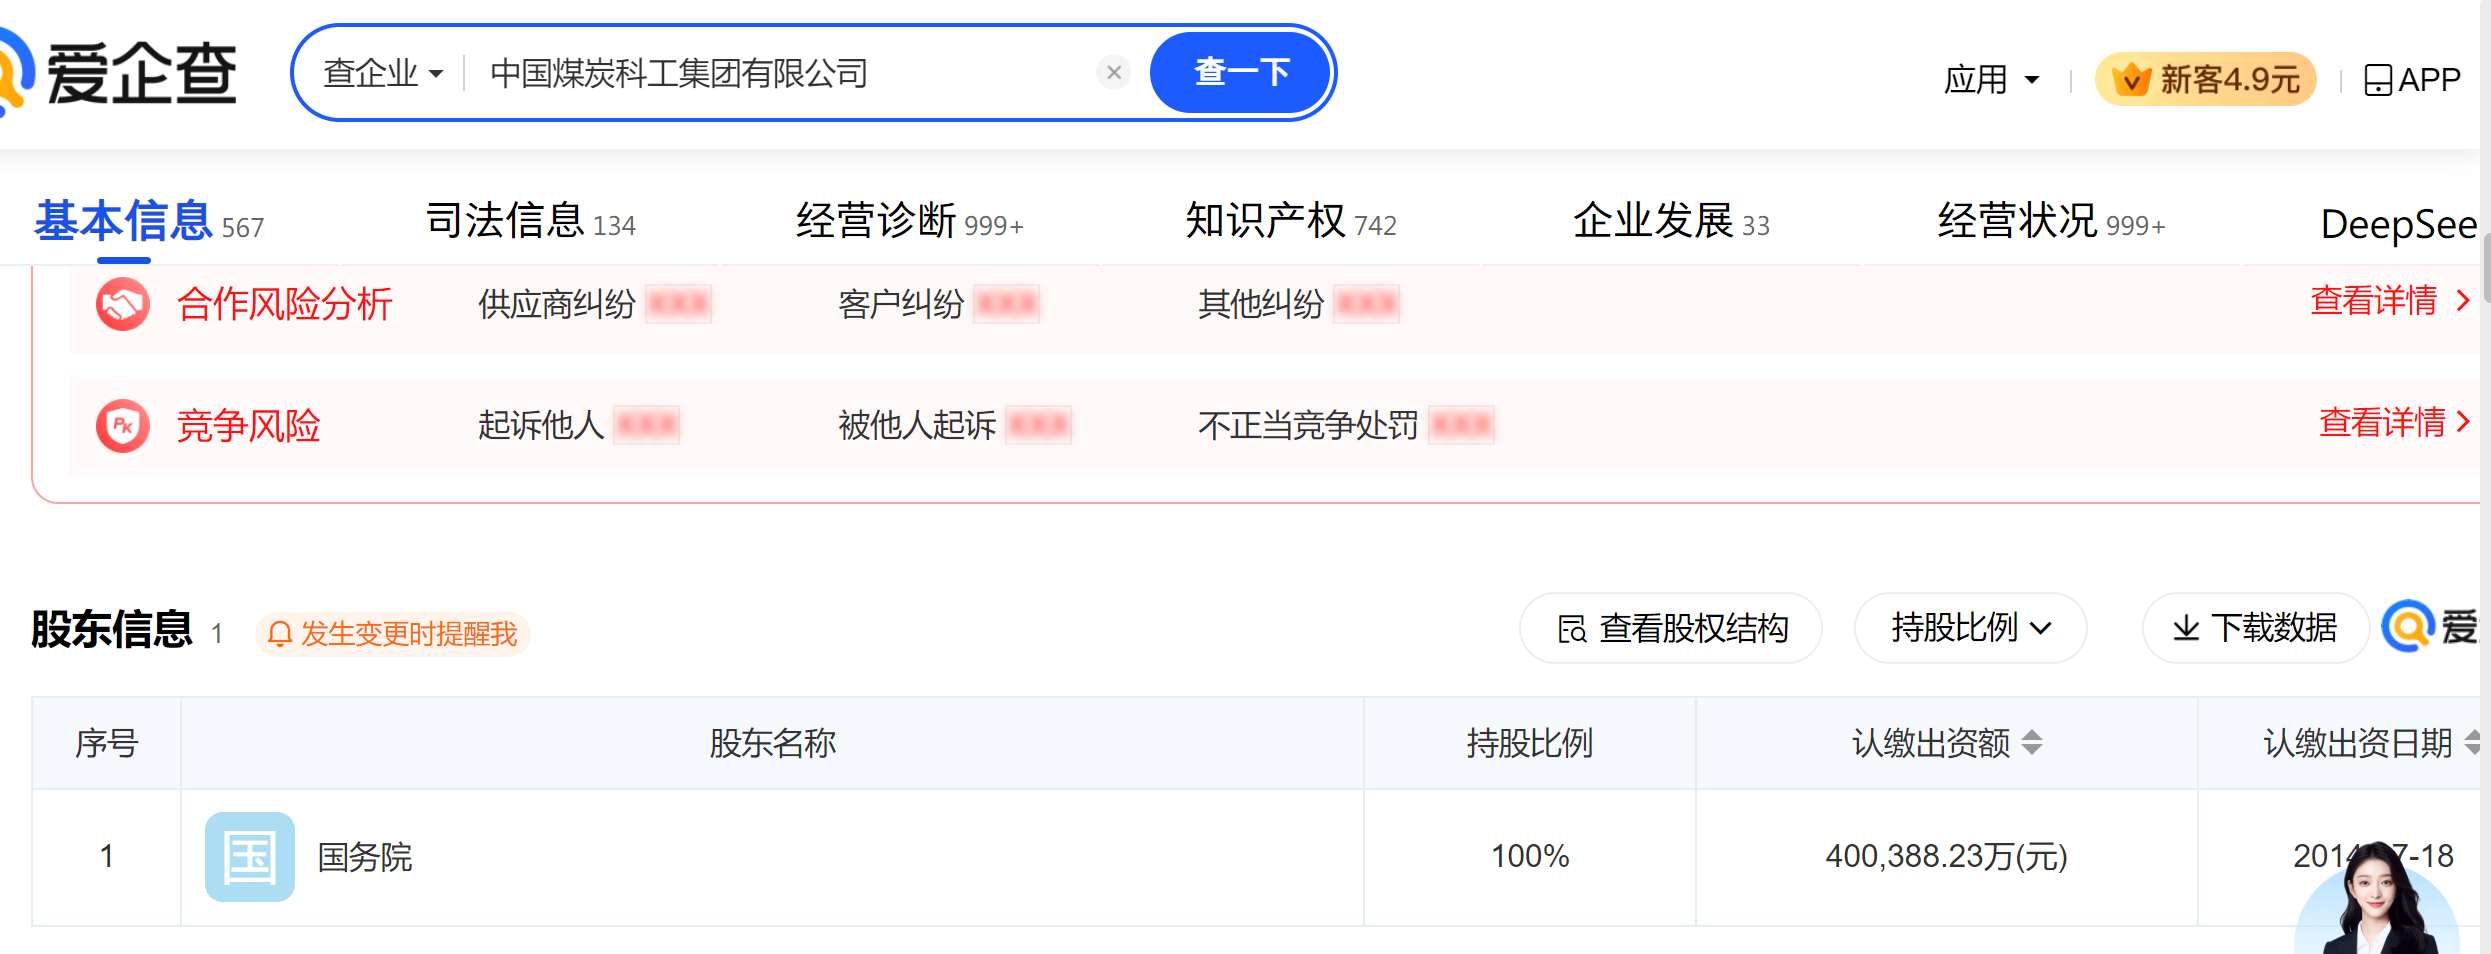This screenshot has width=2491, height=954.
Task: Switch to the 经营状况 tab
Action: pos(2051,221)
